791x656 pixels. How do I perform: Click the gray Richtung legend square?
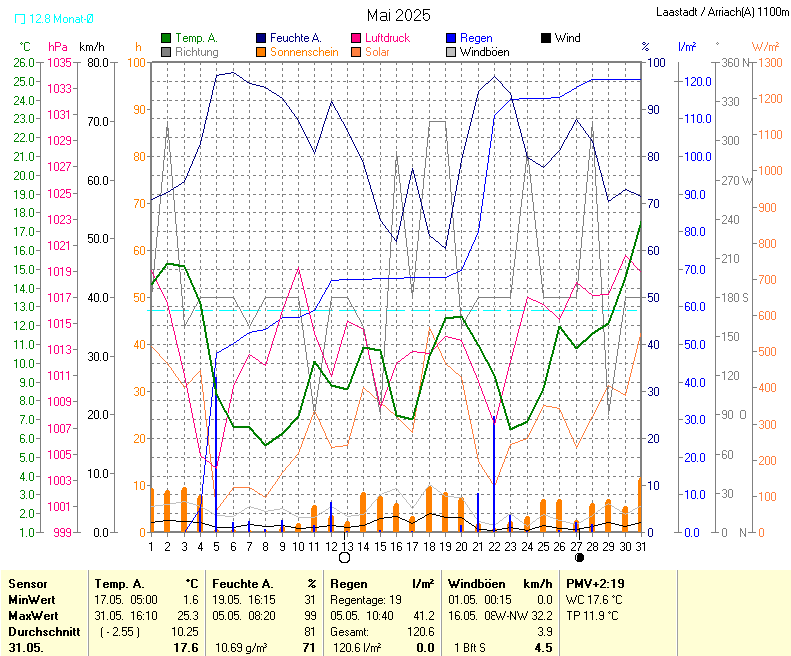tap(166, 51)
